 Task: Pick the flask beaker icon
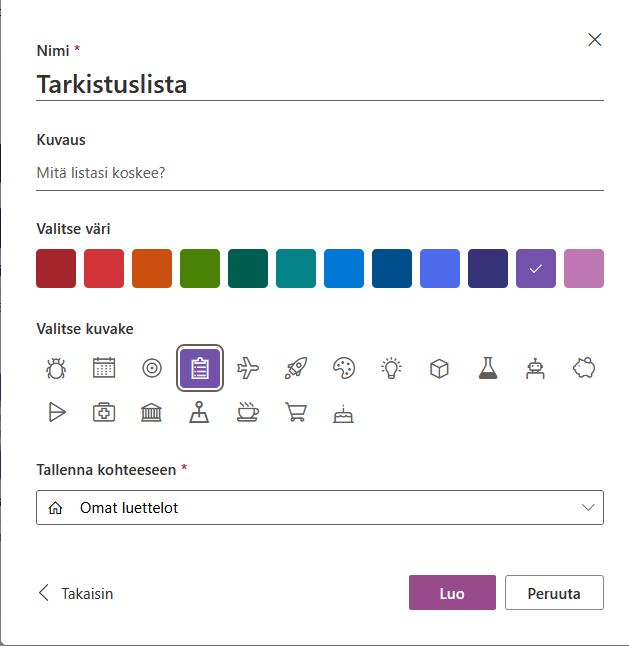pyautogui.click(x=487, y=369)
